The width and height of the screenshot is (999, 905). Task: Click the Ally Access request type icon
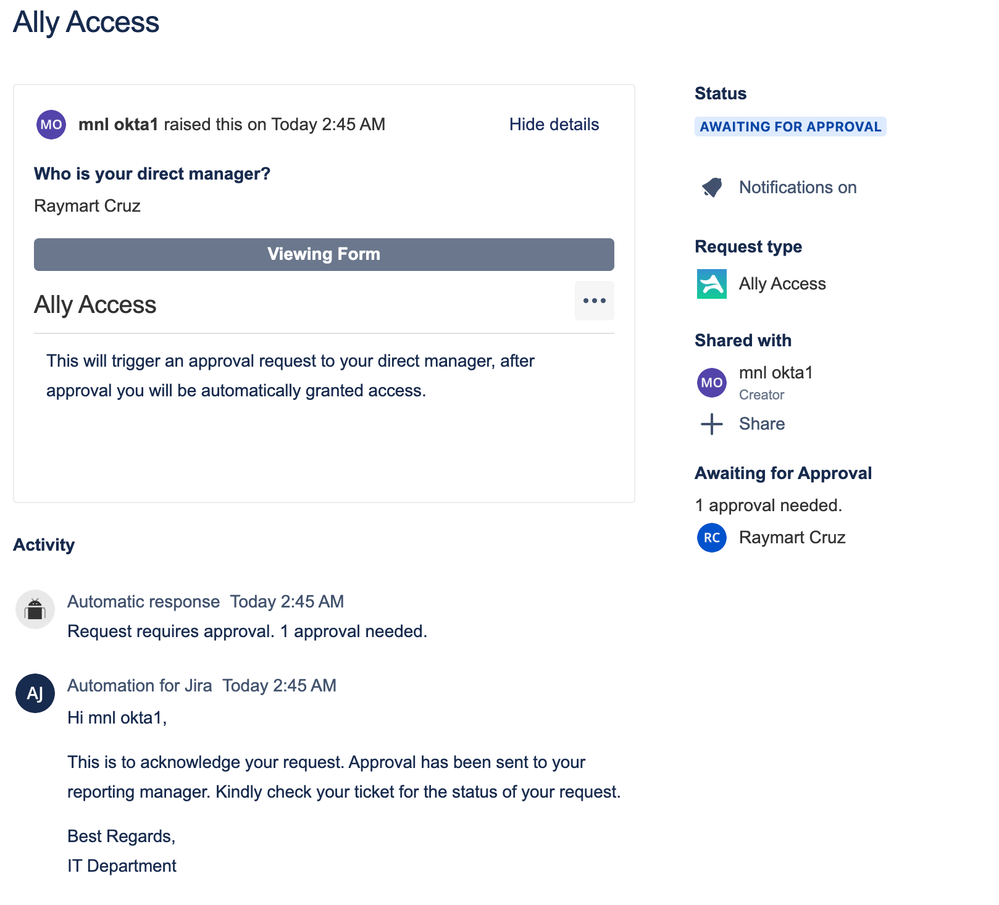point(712,284)
